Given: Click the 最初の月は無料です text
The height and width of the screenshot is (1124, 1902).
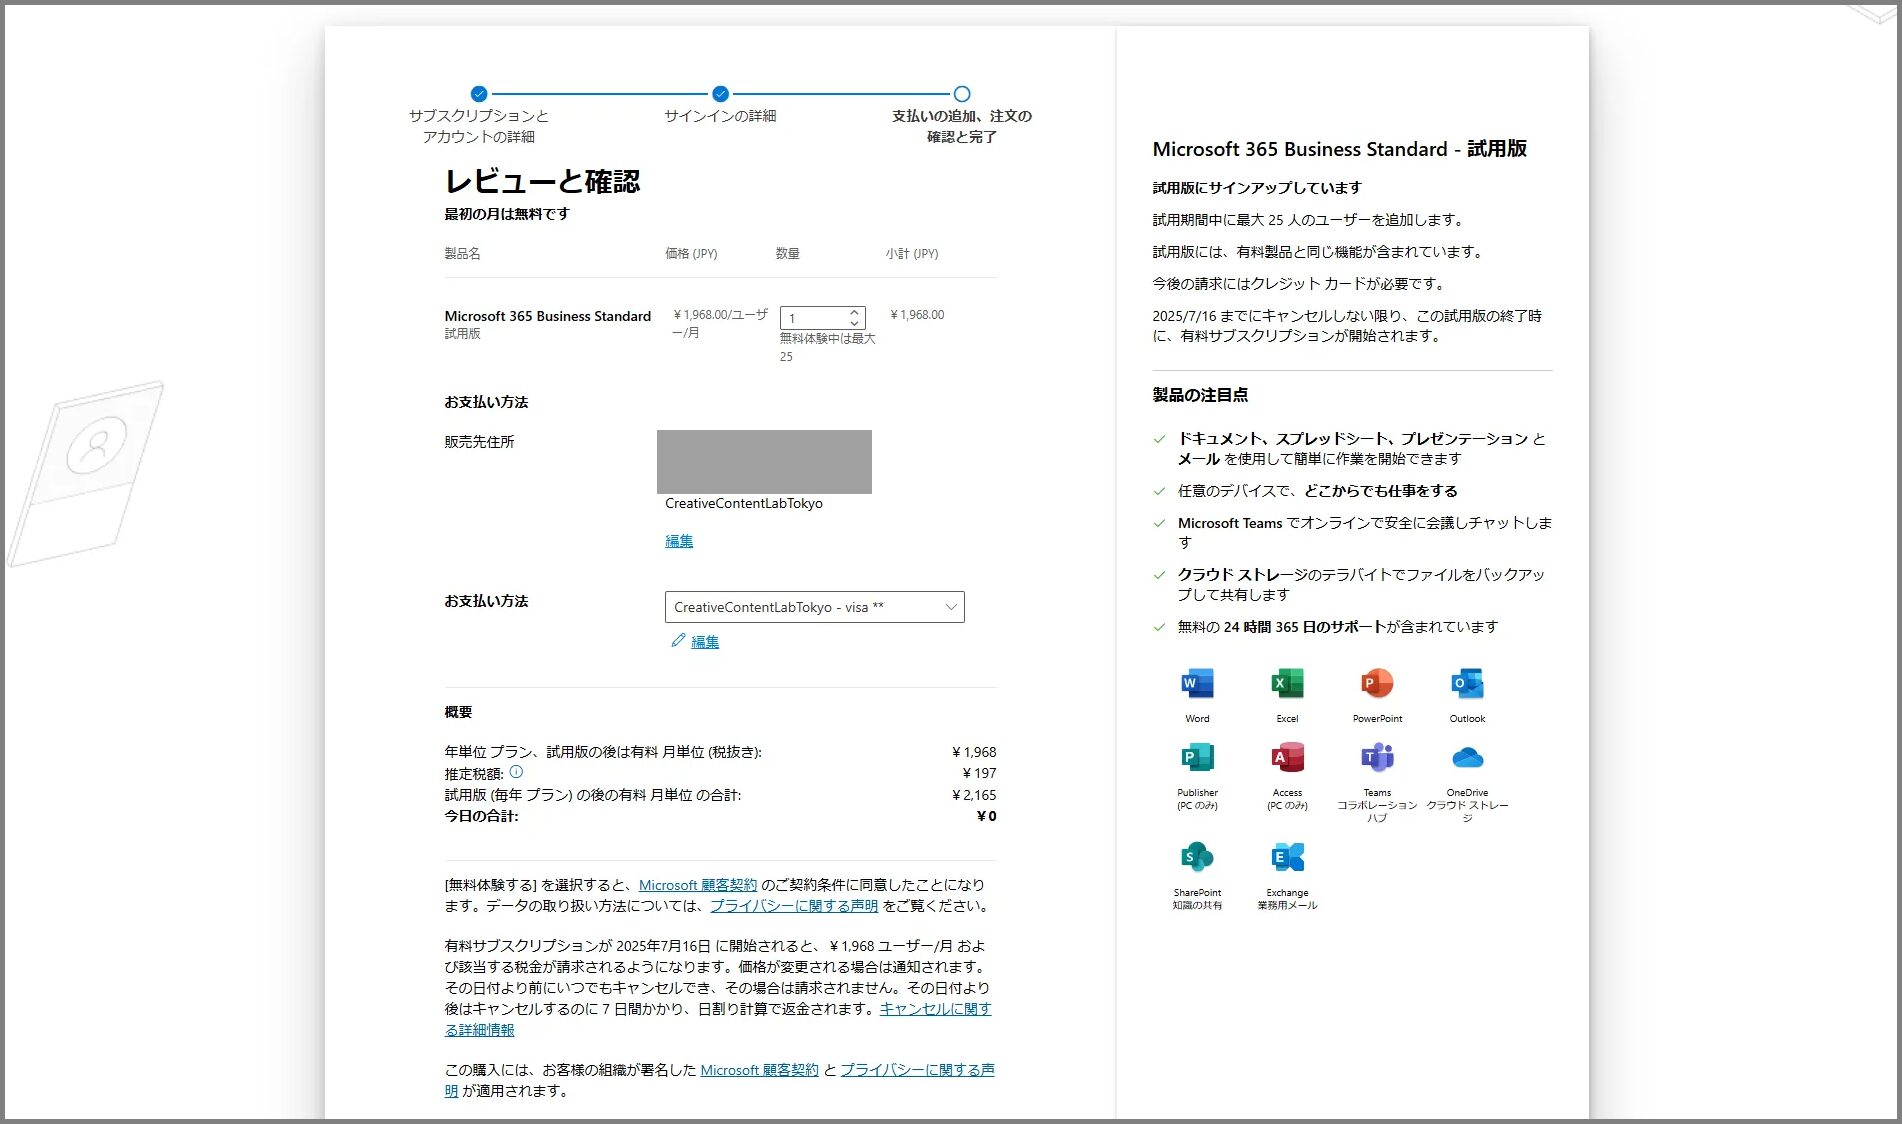Looking at the screenshot, I should point(507,214).
